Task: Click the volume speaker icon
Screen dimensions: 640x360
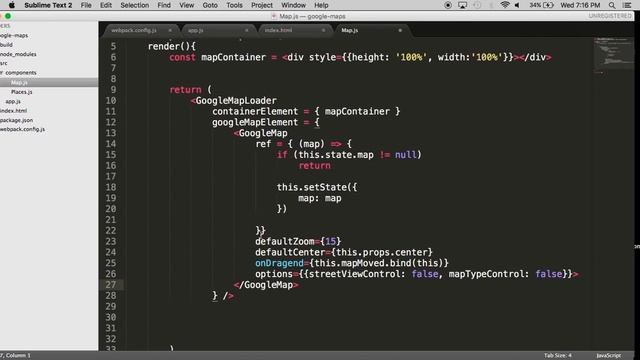Action: click(x=518, y=5)
